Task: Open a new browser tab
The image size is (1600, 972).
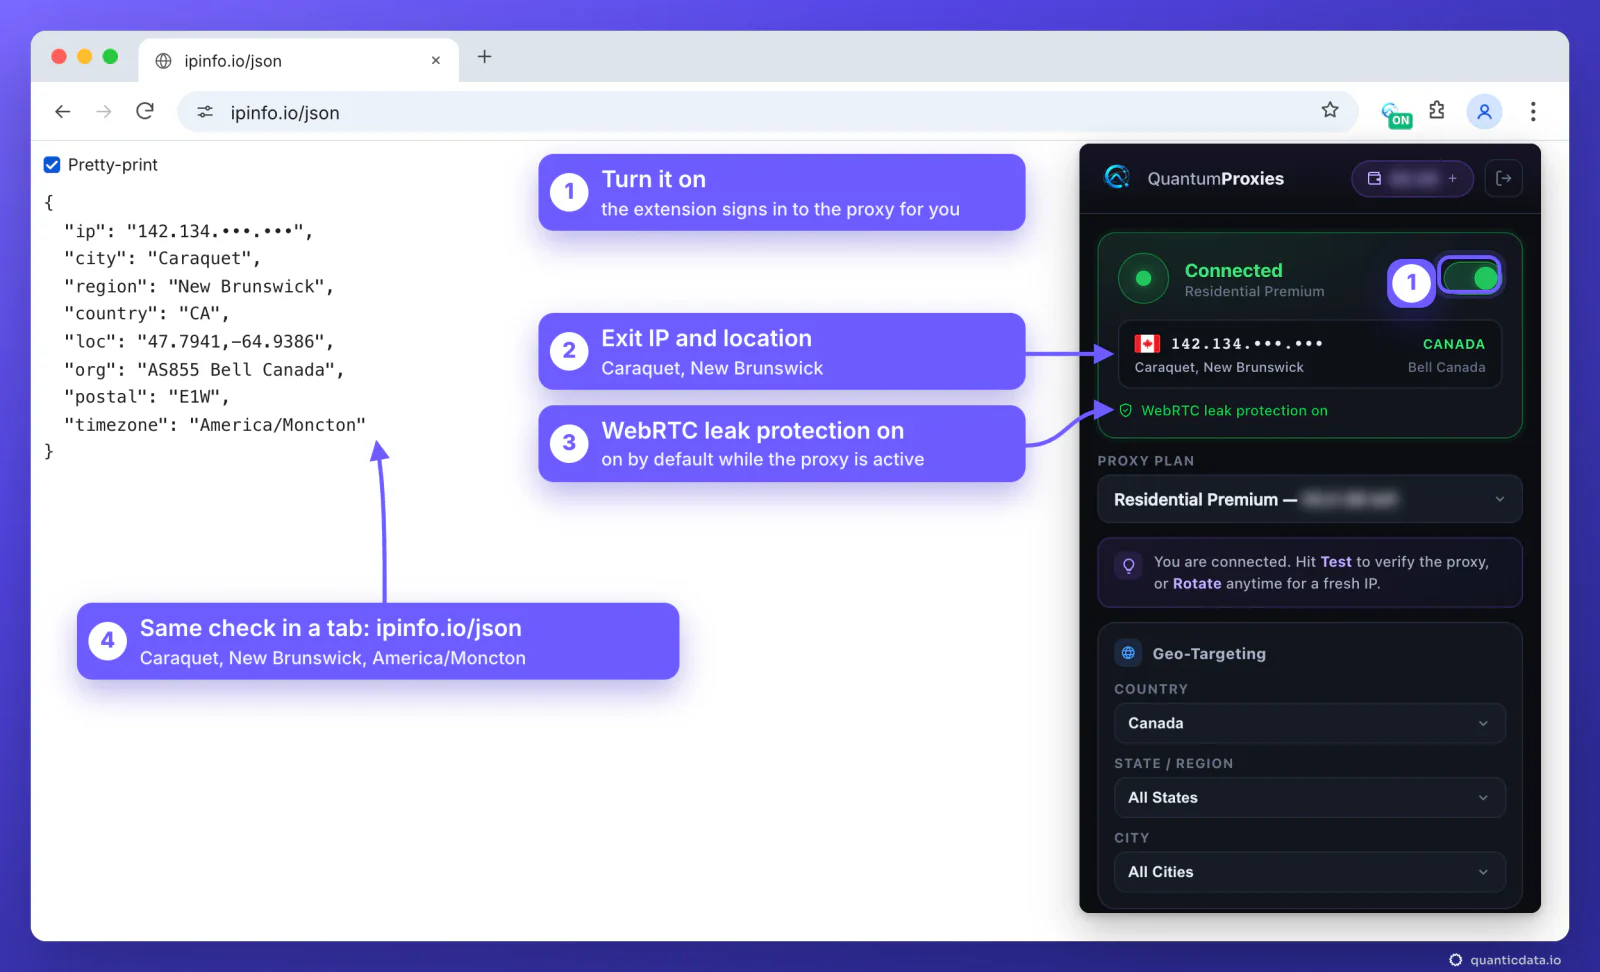Action: [x=484, y=57]
